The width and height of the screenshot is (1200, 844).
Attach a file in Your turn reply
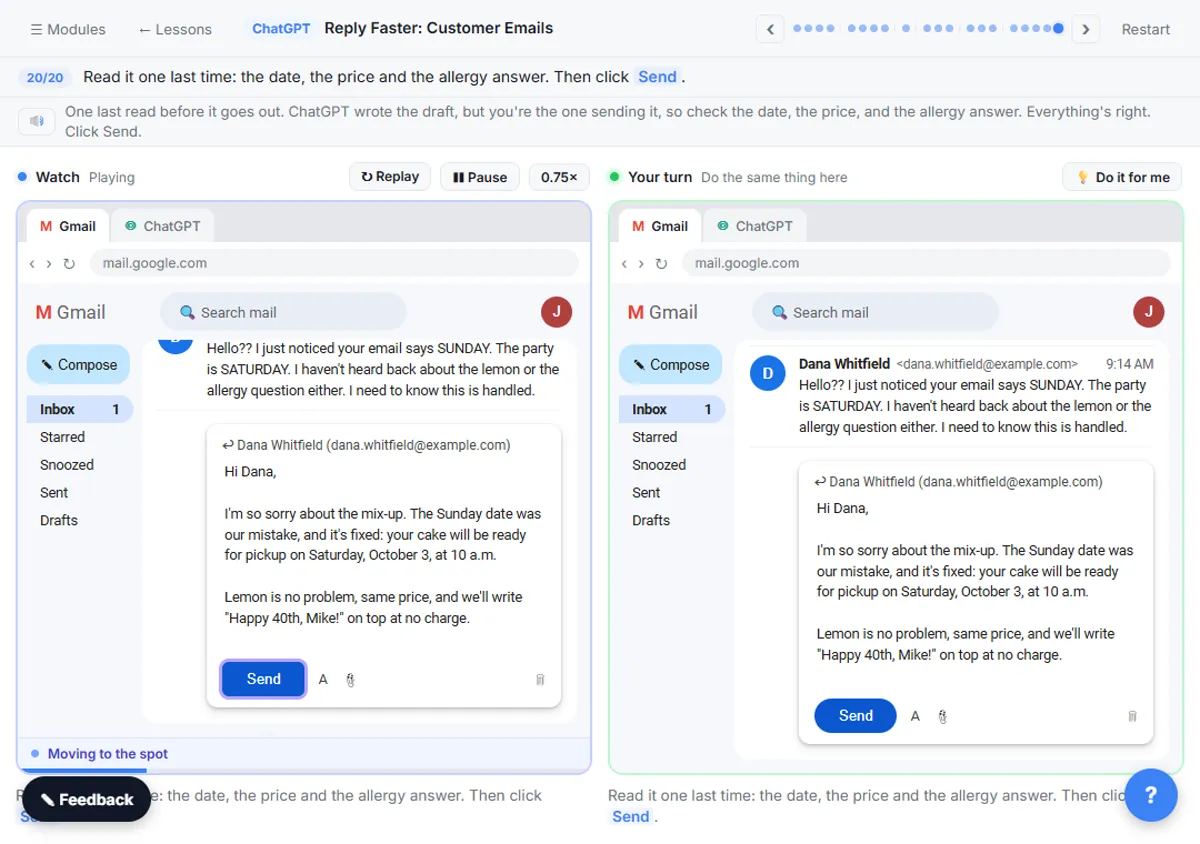pyautogui.click(x=942, y=716)
